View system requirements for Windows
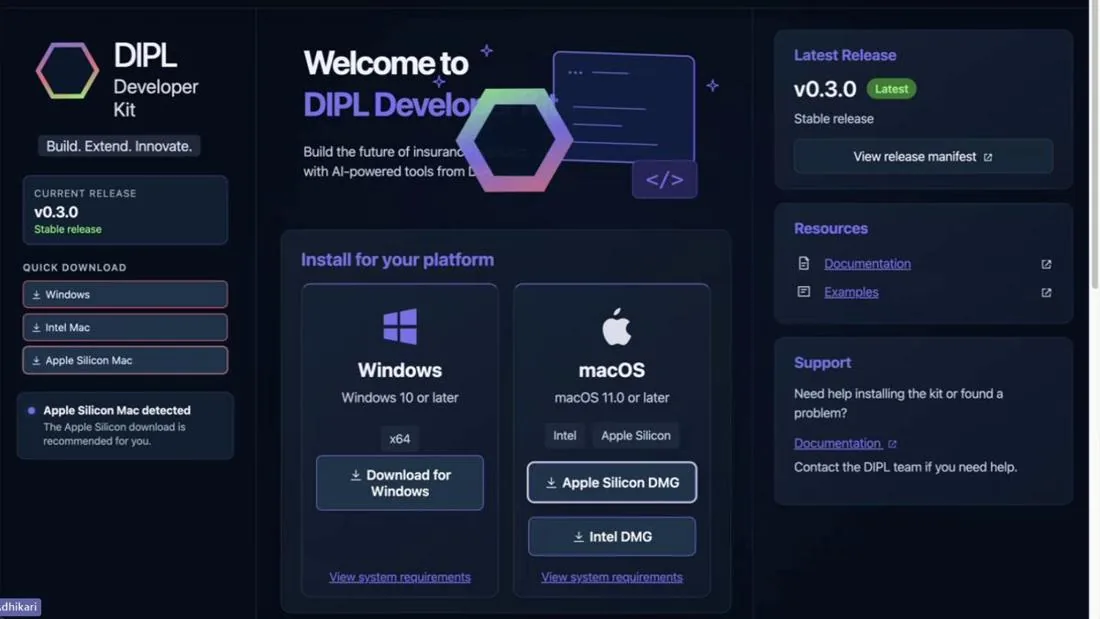Viewport: 1100px width, 619px height. coord(400,577)
